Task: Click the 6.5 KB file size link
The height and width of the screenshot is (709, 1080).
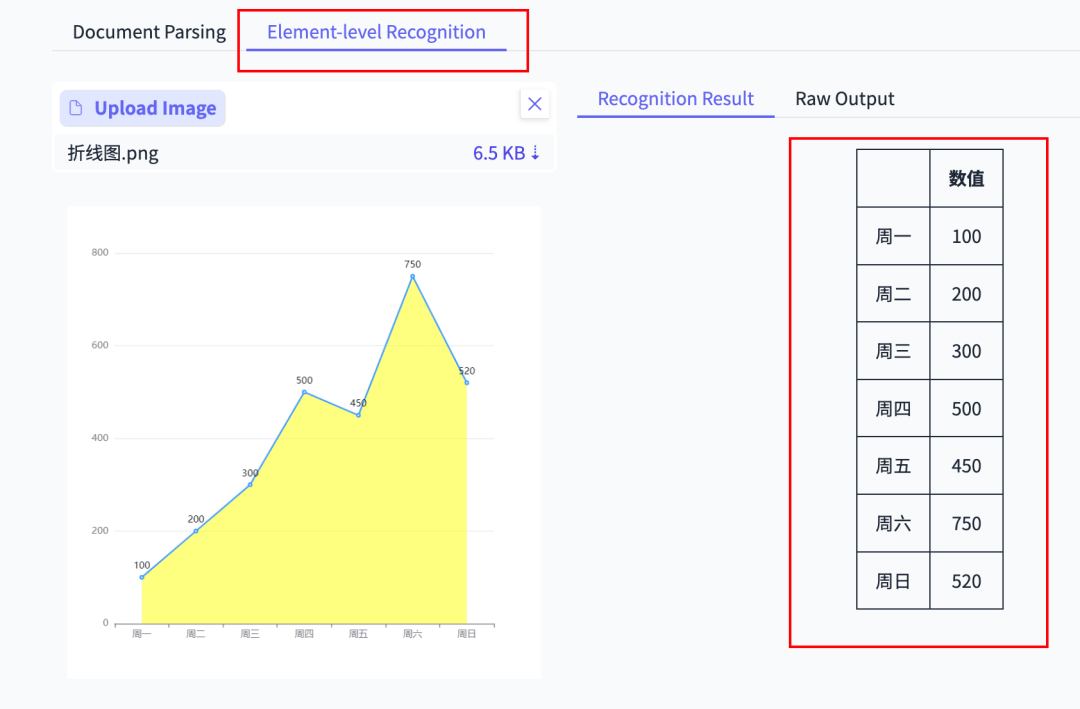Action: tap(499, 153)
